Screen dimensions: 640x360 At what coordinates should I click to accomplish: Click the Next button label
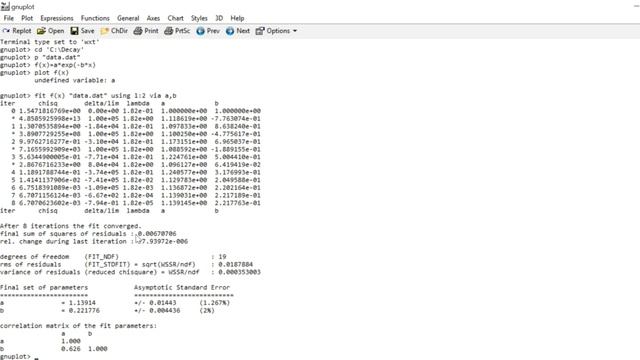[x=243, y=31]
